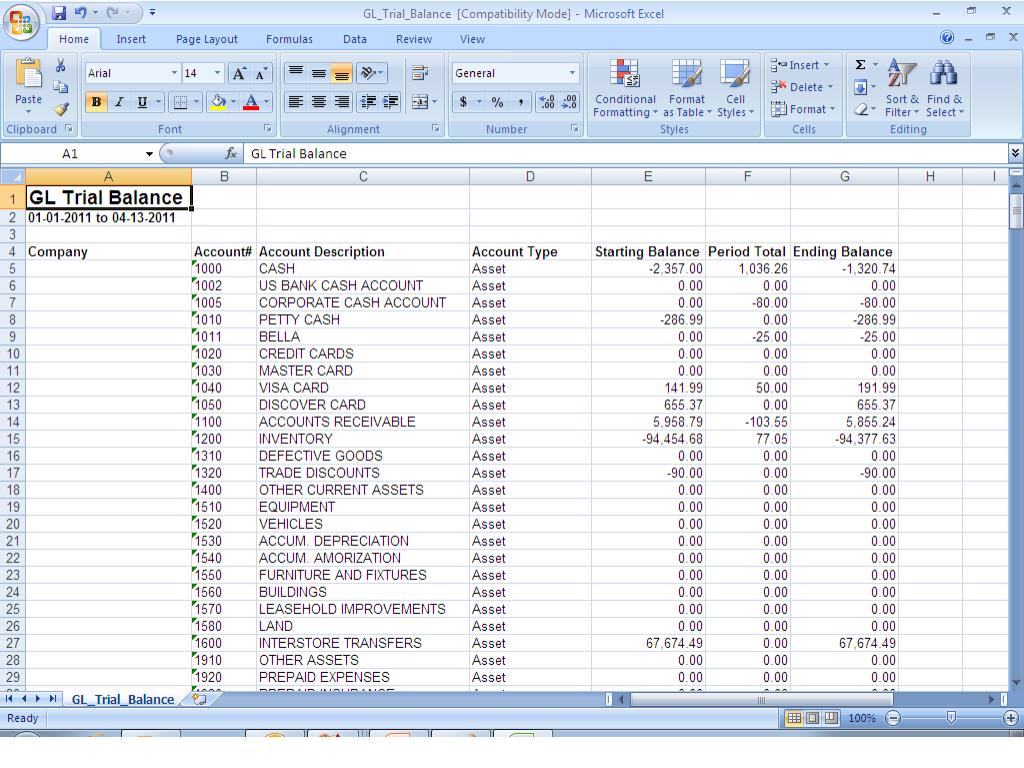Click into the formula bar text
The image size is (1024, 768).
click(626, 153)
